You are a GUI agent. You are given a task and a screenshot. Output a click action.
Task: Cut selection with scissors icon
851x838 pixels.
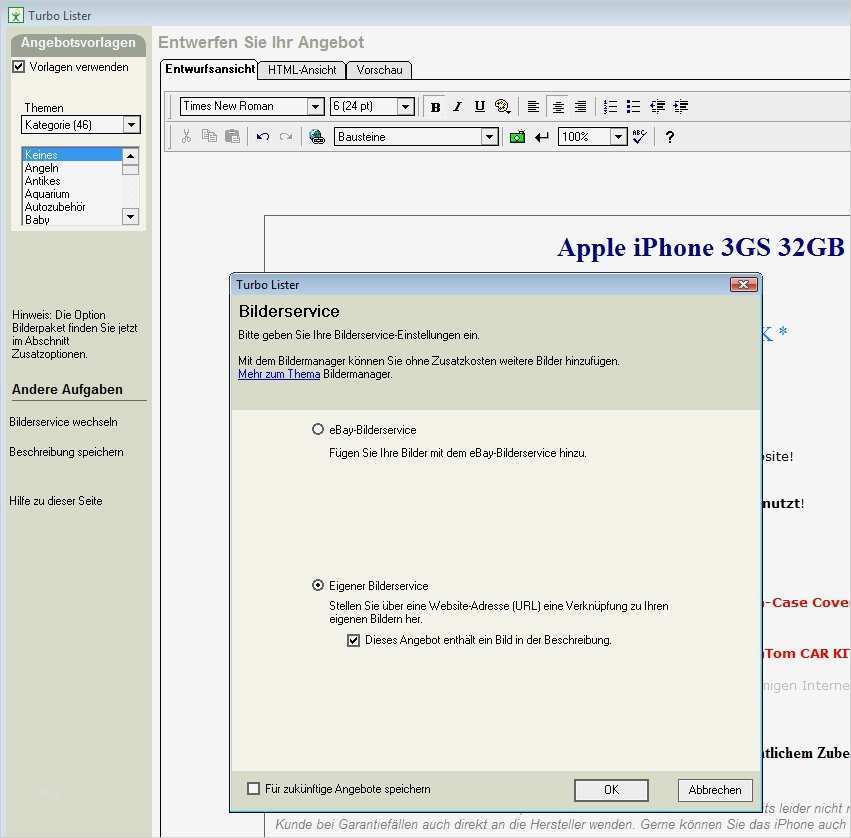pyautogui.click(x=186, y=136)
